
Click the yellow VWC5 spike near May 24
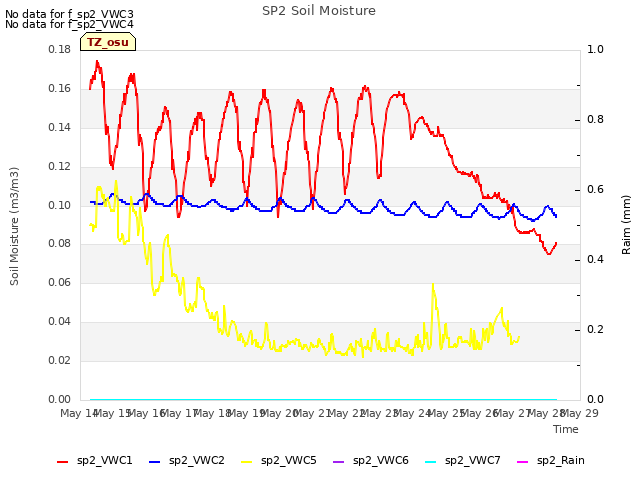[x=433, y=286]
